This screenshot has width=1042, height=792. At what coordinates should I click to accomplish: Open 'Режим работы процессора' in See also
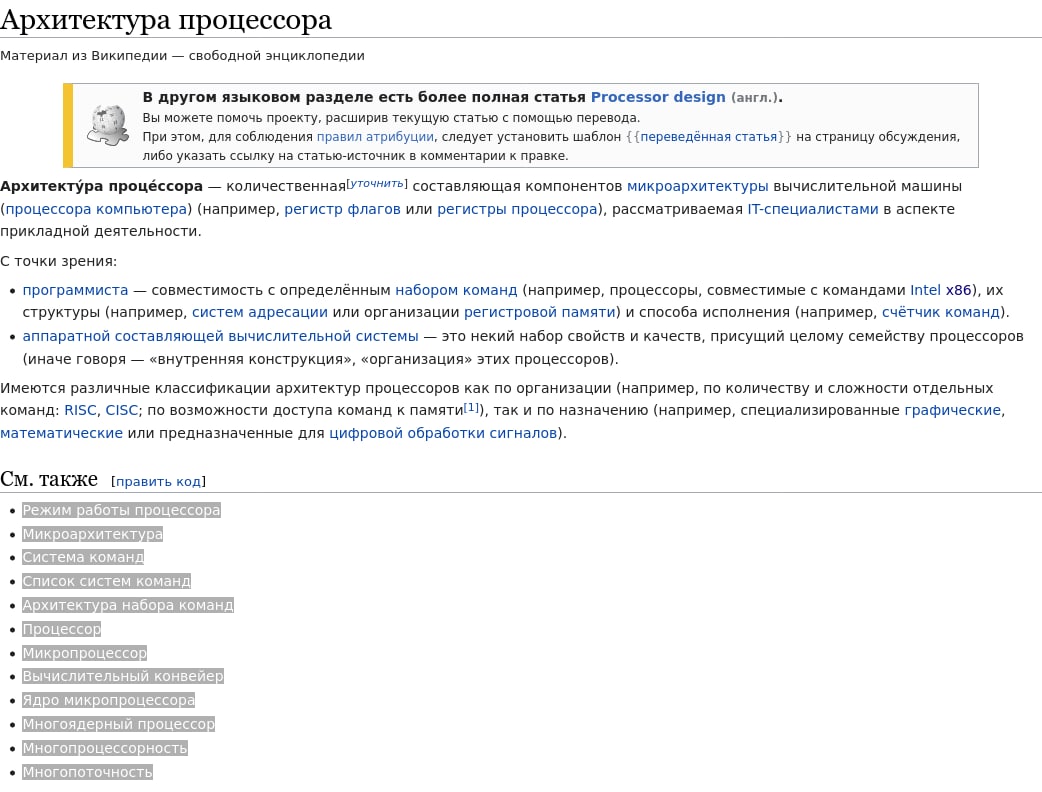point(121,510)
